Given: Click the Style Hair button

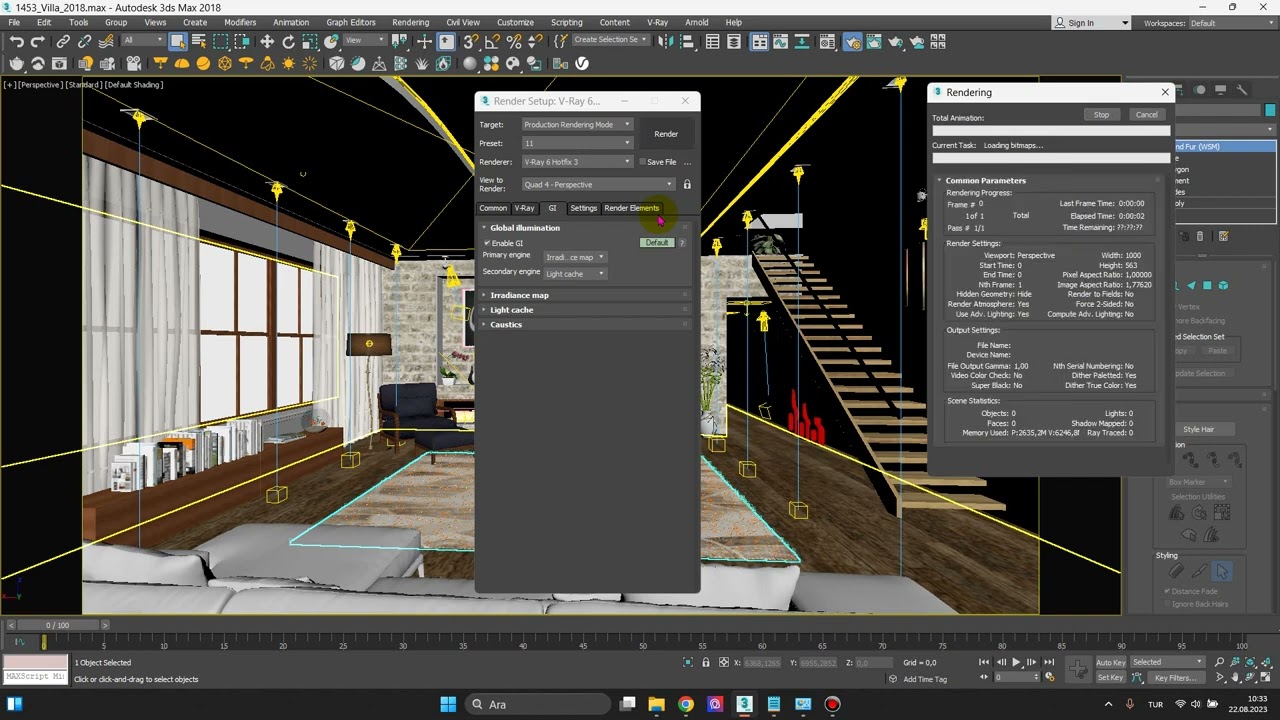Looking at the screenshot, I should click(1198, 429).
